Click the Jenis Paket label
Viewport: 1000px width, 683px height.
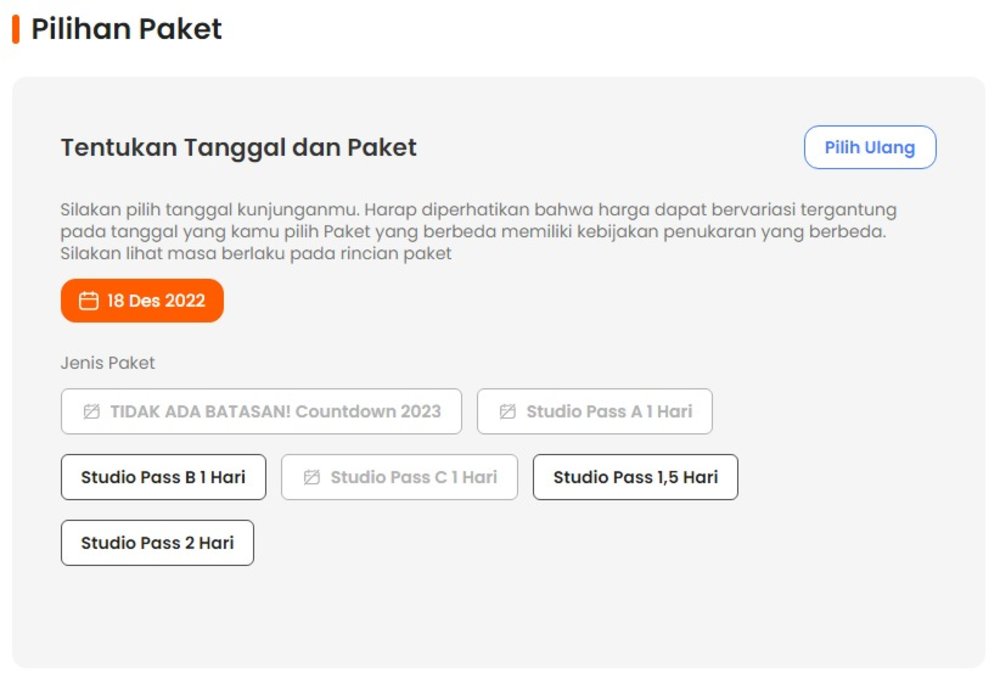tap(108, 363)
